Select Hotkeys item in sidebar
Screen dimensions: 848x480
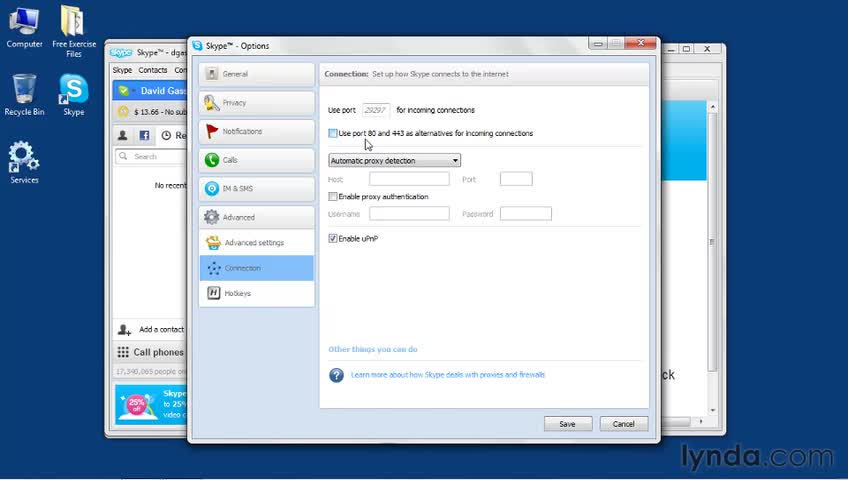[x=256, y=294]
